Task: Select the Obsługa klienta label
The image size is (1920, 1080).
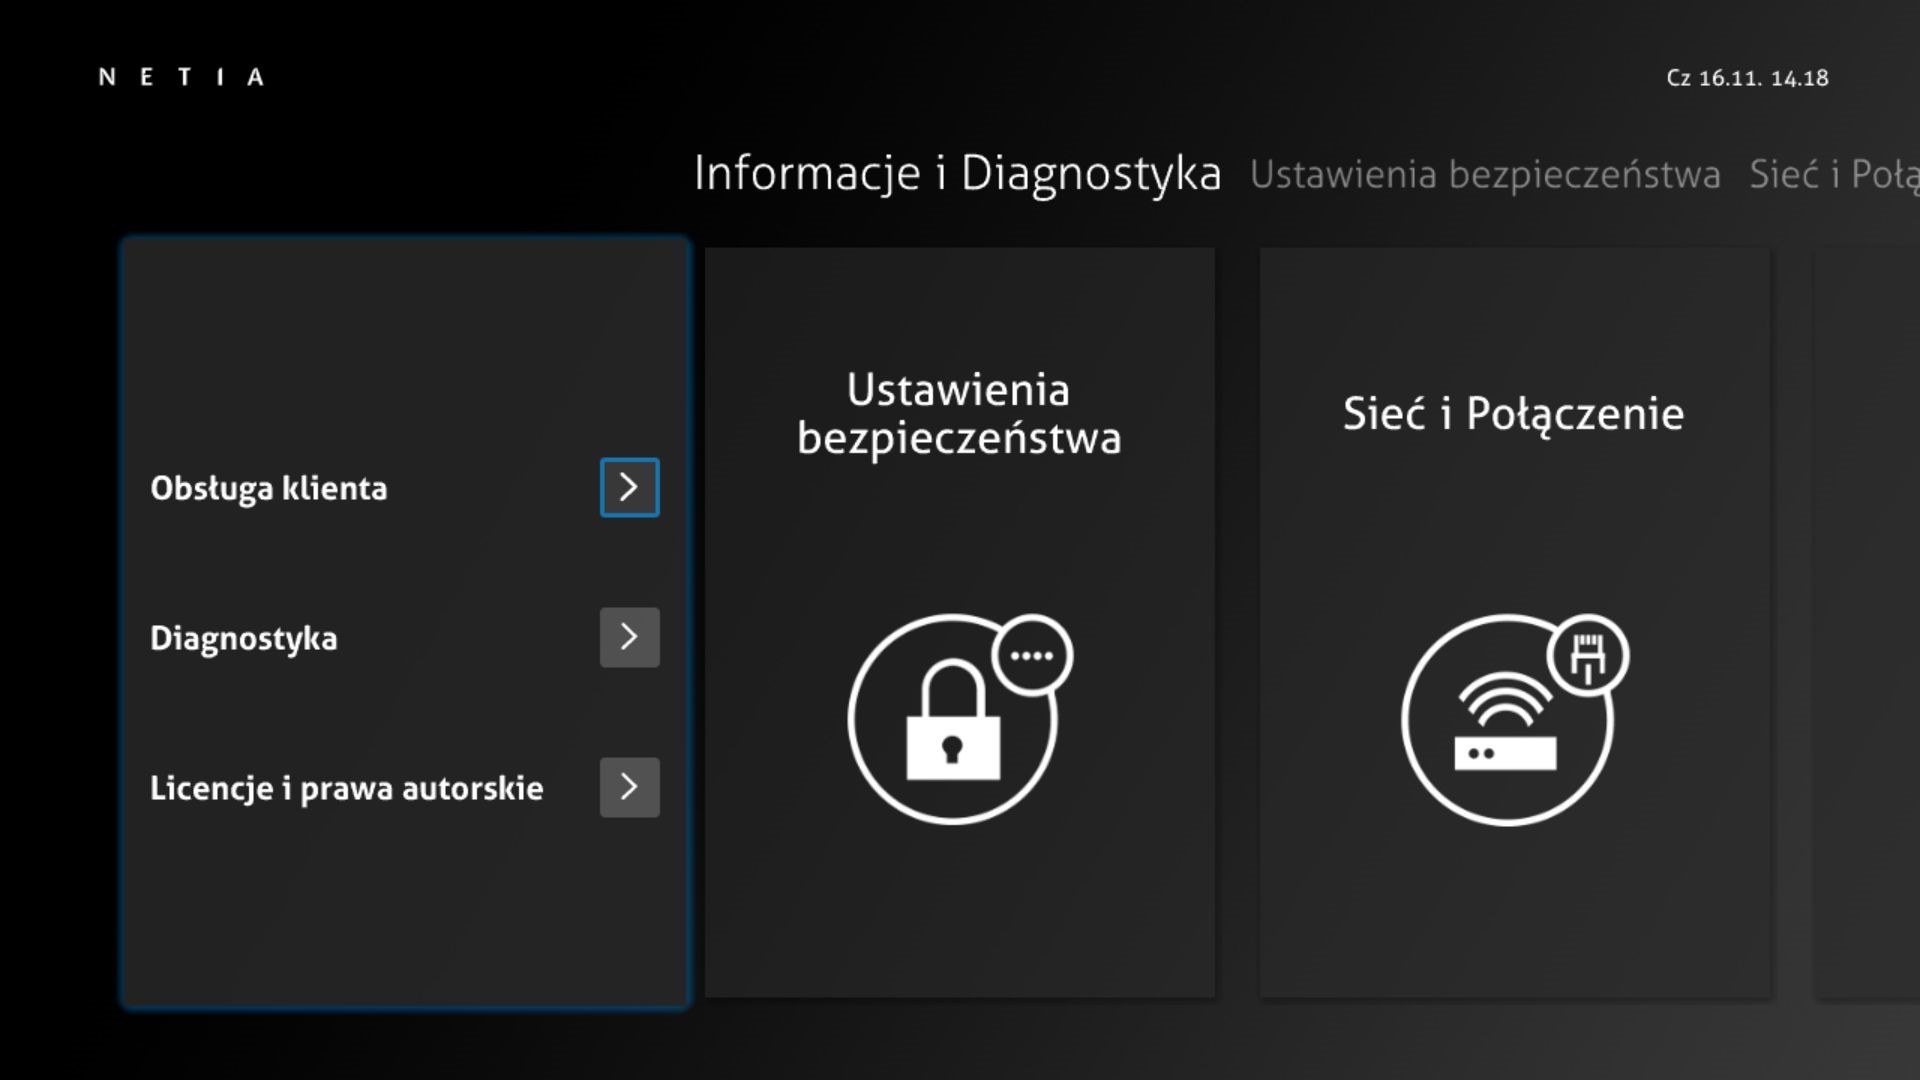Action: (268, 488)
